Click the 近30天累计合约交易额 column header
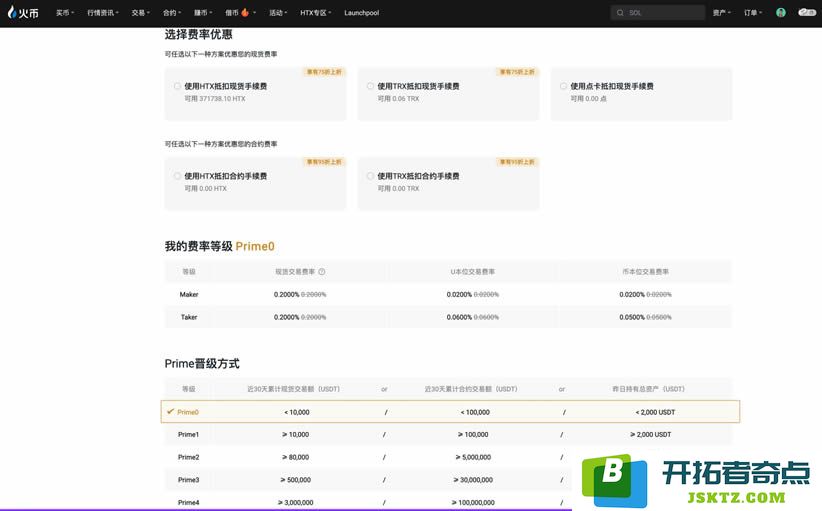 point(471,389)
